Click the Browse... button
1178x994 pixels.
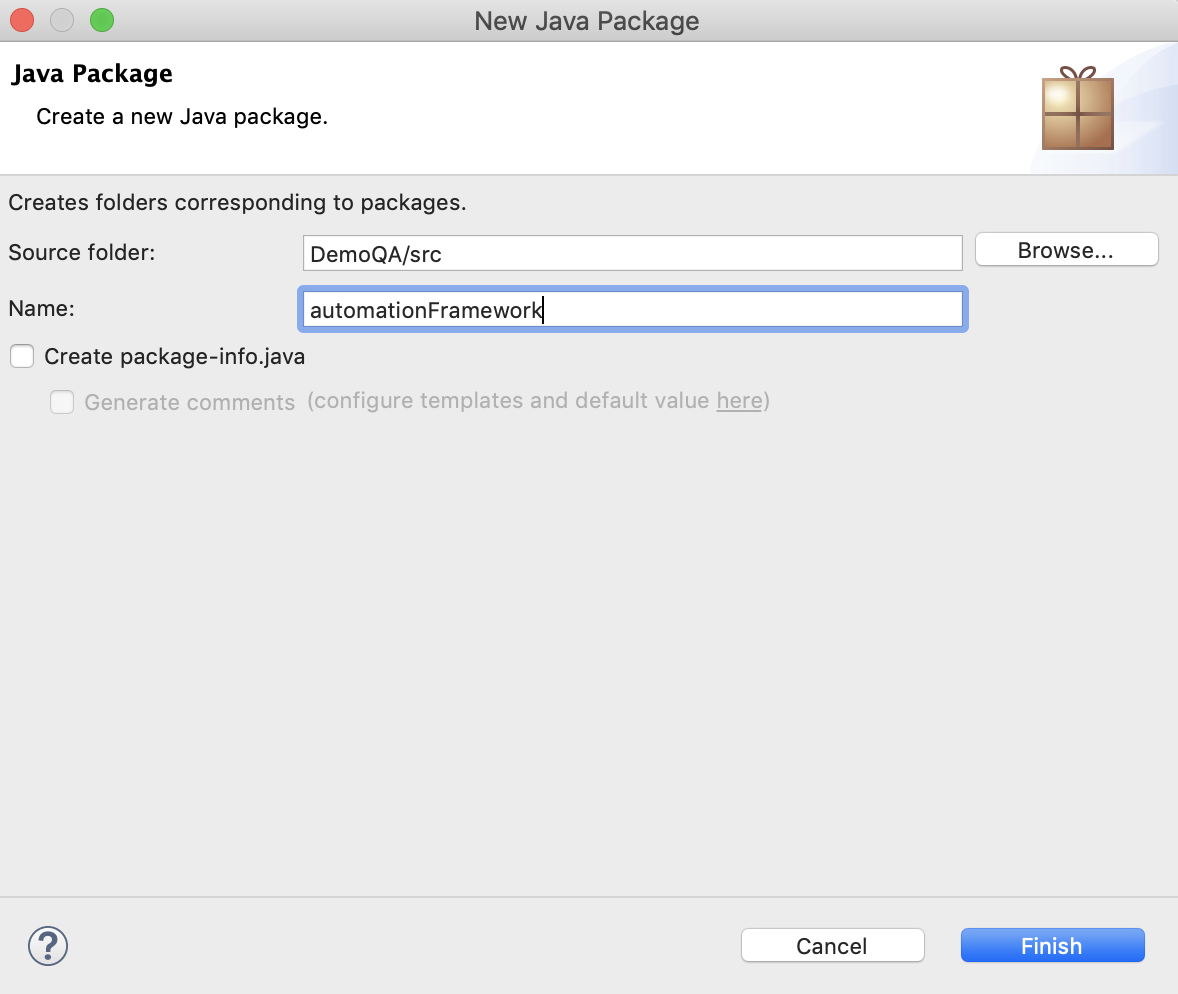click(x=1066, y=250)
